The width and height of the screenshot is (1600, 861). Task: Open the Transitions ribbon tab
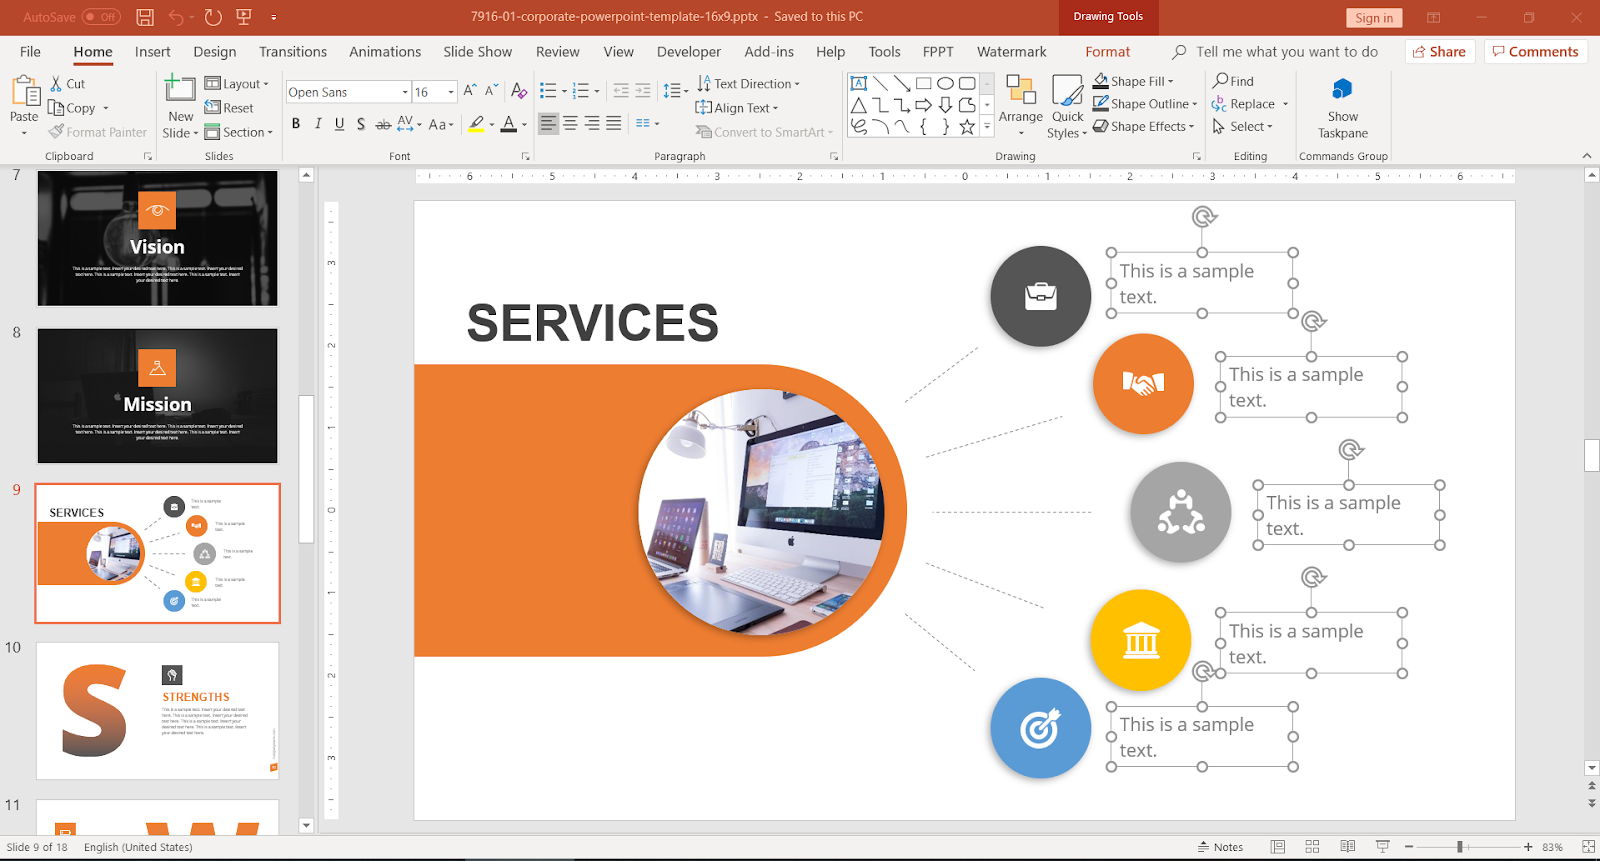click(x=292, y=52)
